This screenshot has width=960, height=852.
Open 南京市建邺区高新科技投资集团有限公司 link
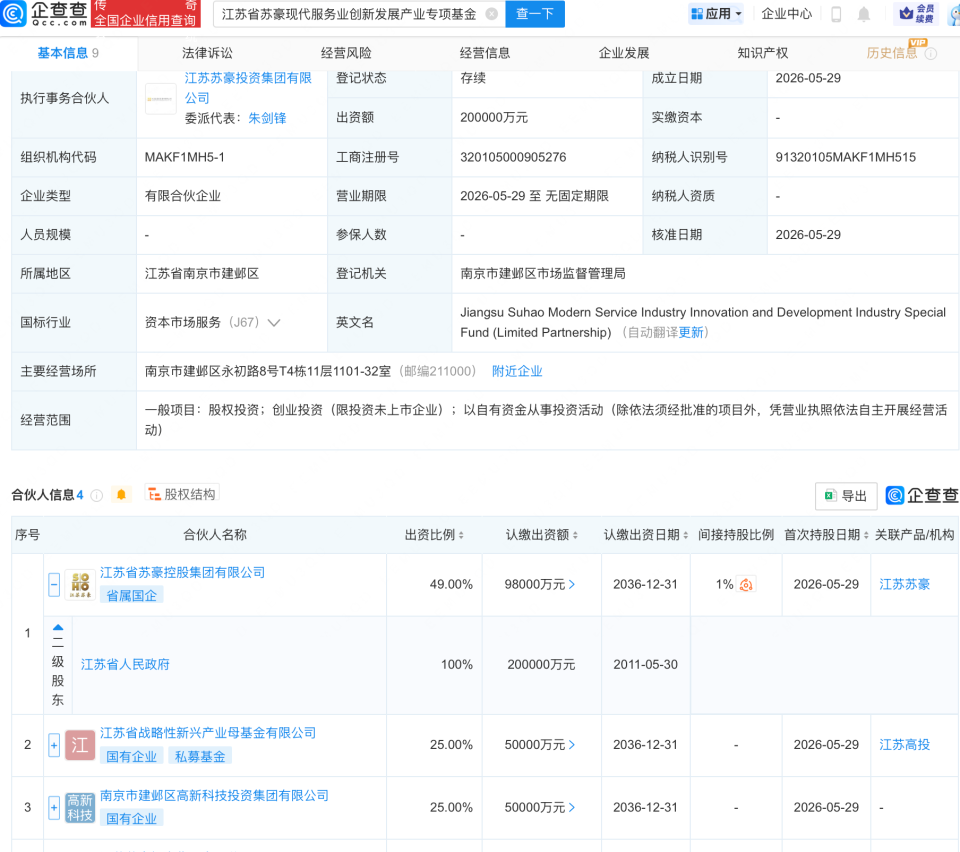[214, 796]
